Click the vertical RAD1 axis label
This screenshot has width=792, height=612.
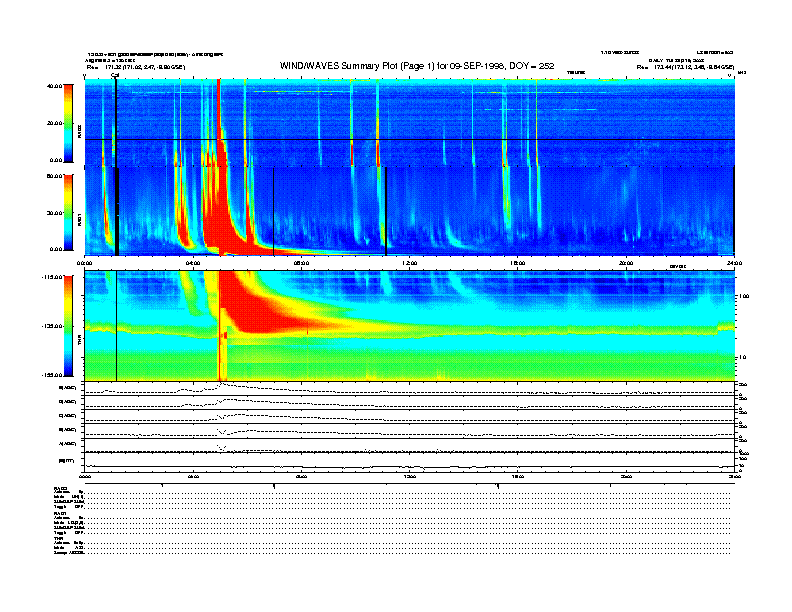tap(79, 219)
